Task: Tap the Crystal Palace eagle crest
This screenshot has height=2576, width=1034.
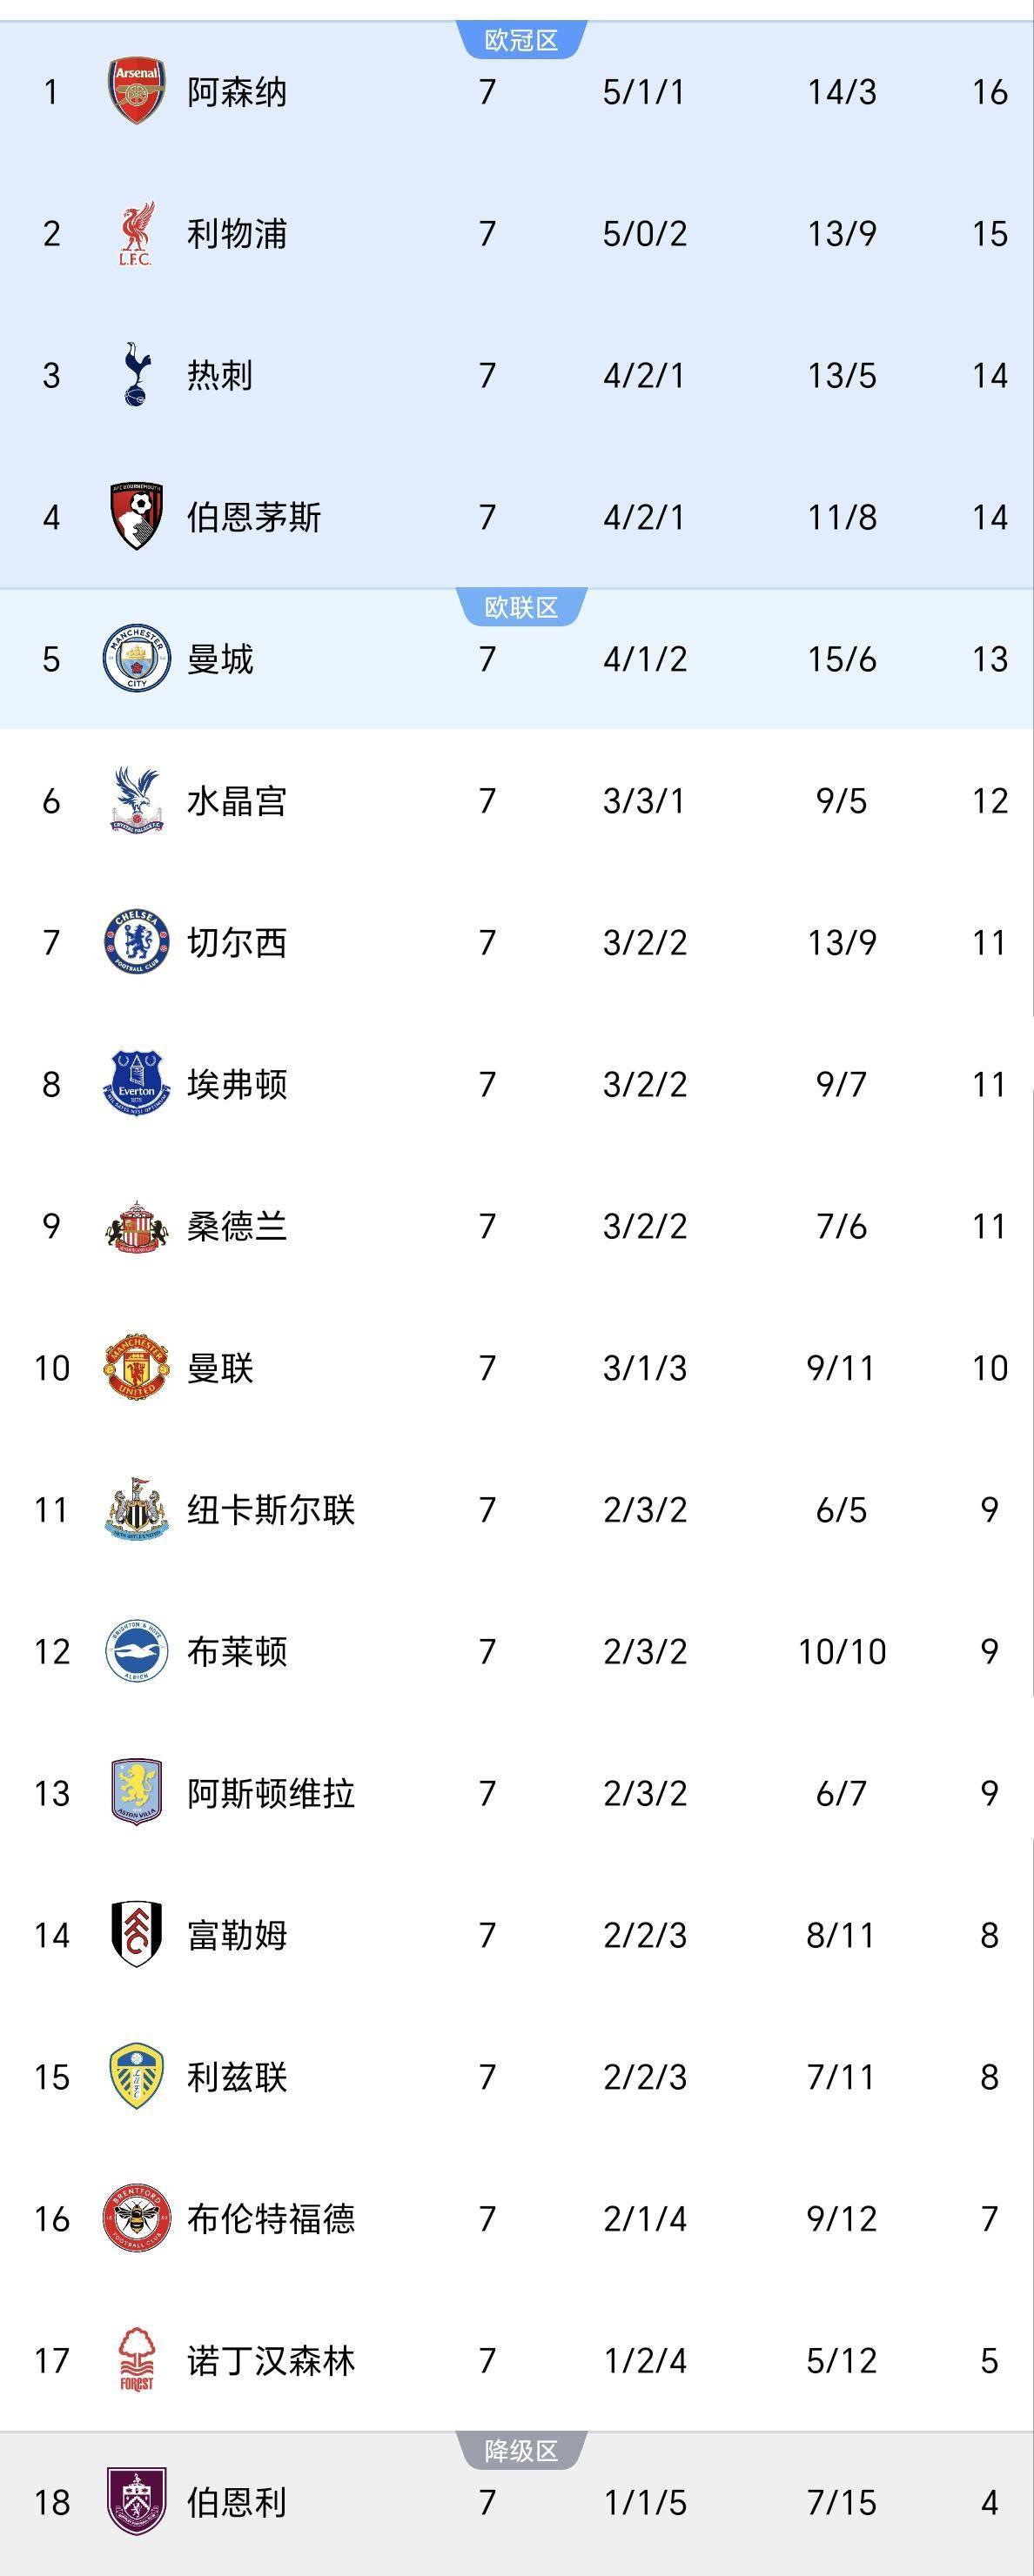Action: click(x=136, y=800)
